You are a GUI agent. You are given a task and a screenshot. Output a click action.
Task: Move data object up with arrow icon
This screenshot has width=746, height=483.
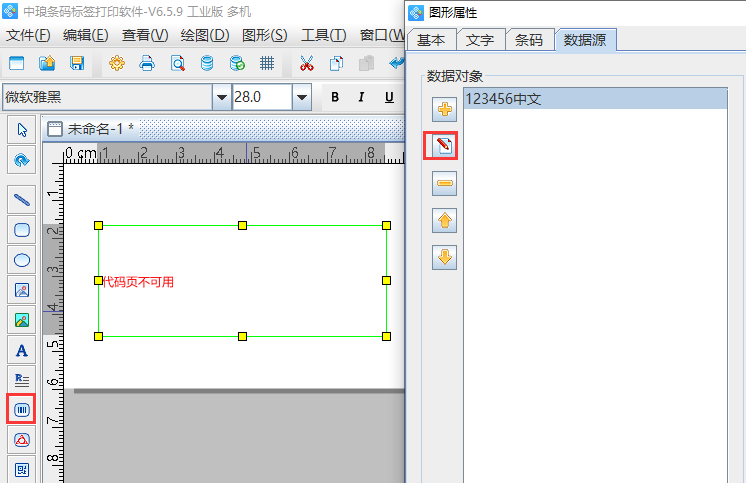pyautogui.click(x=445, y=220)
